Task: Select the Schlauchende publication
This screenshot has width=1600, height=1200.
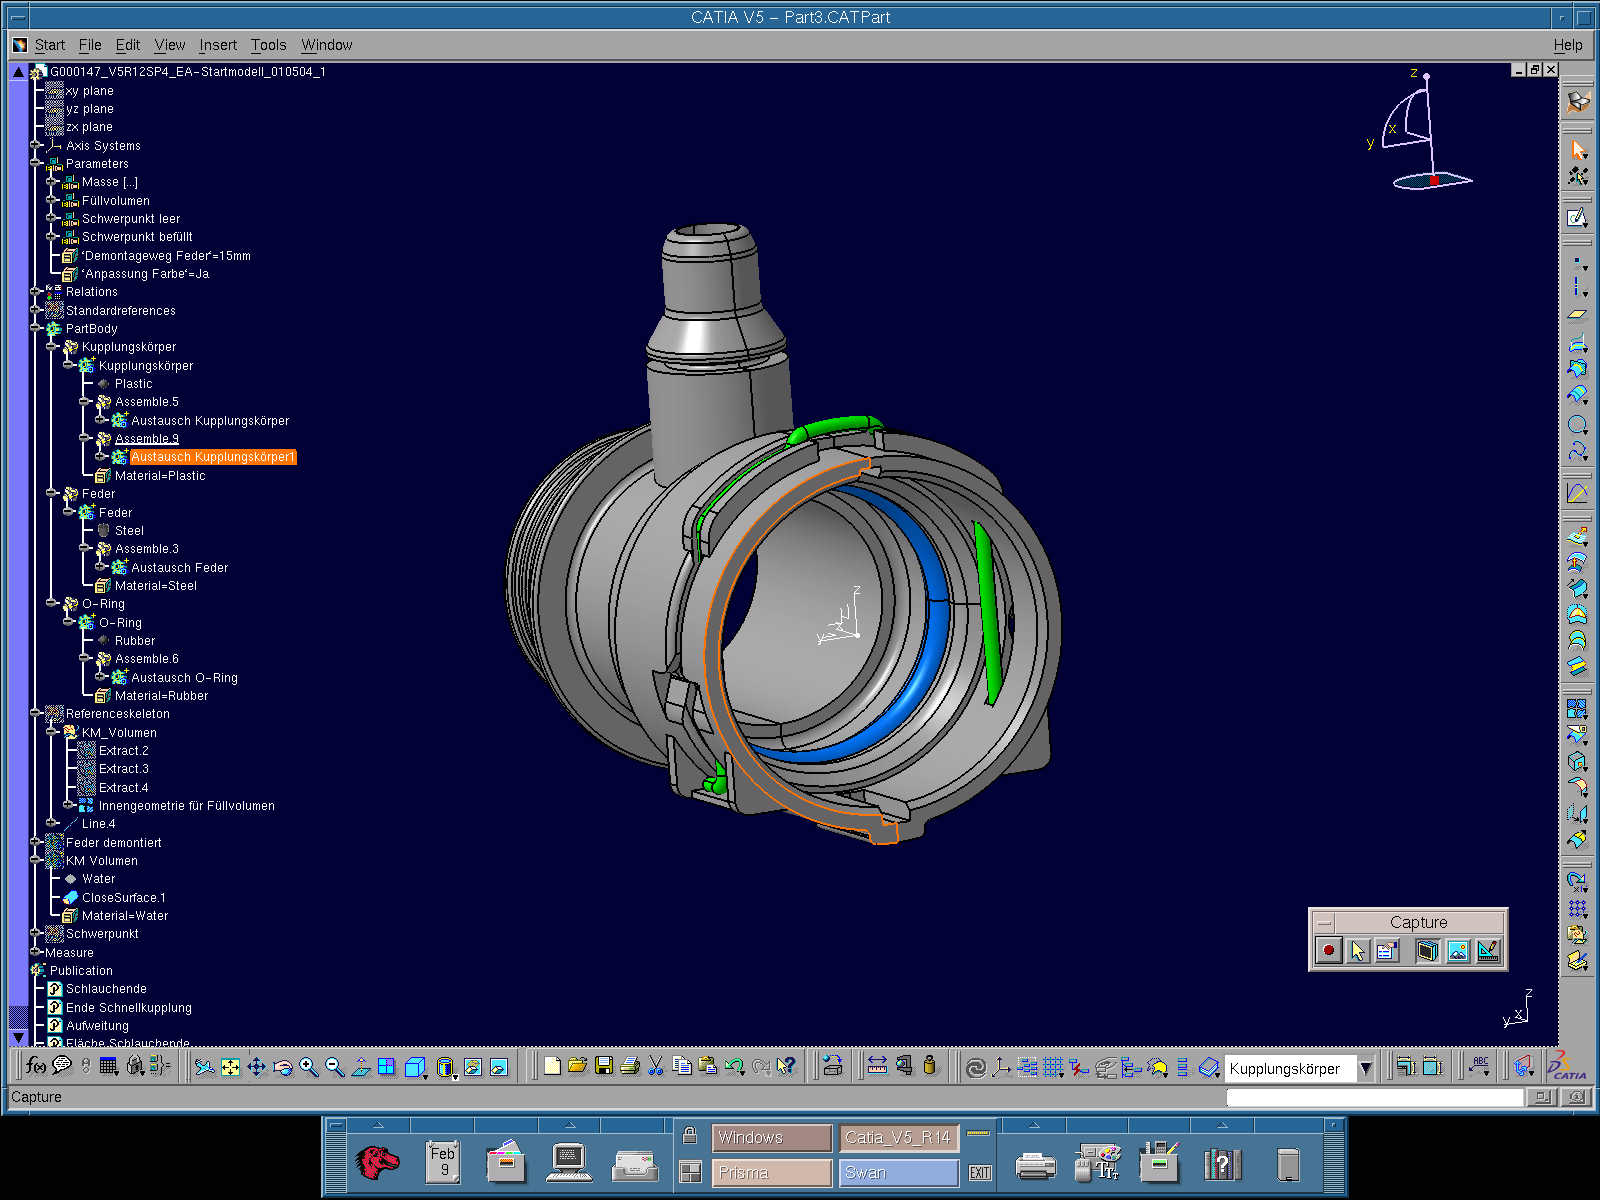Action: 106,989
